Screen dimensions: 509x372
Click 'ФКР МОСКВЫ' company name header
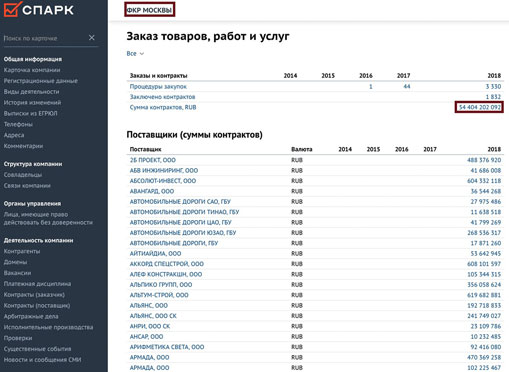click(x=149, y=10)
